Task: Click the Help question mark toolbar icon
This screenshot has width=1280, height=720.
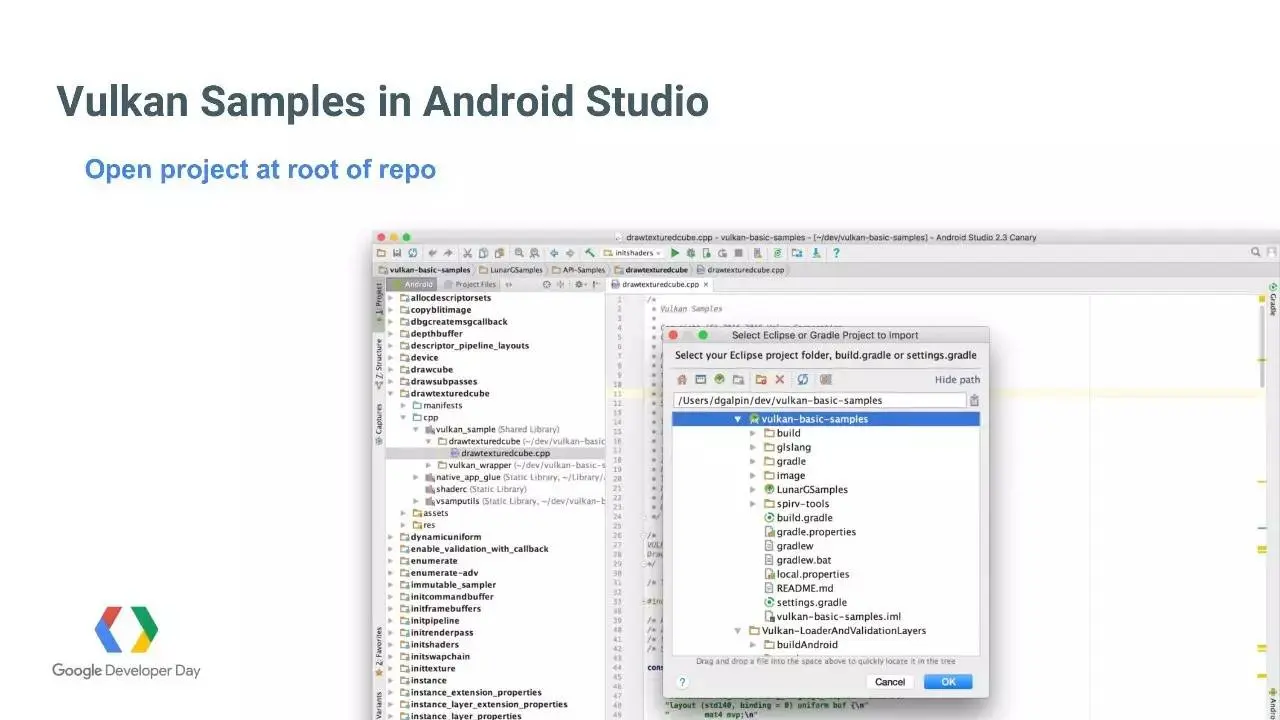Action: pyautogui.click(x=836, y=253)
